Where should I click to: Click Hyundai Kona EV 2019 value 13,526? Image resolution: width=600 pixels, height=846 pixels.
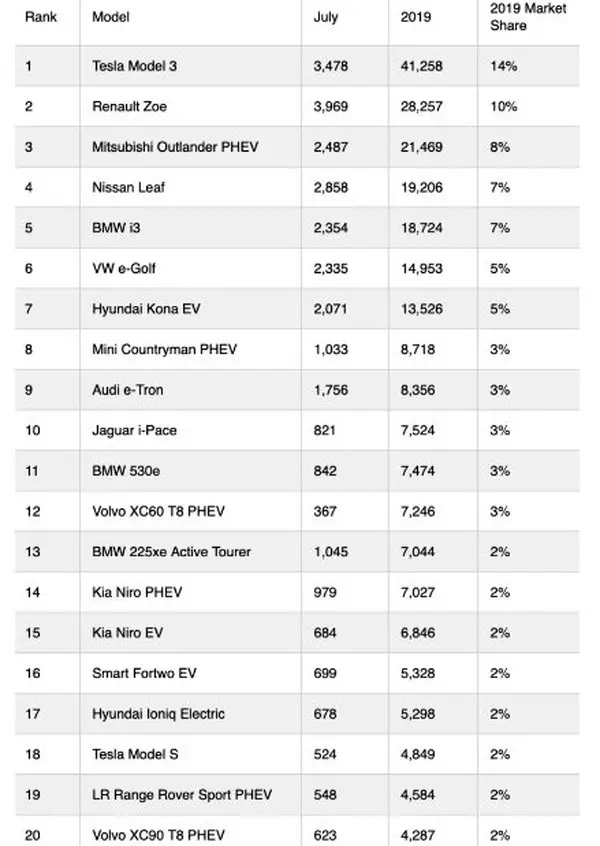[421, 309]
